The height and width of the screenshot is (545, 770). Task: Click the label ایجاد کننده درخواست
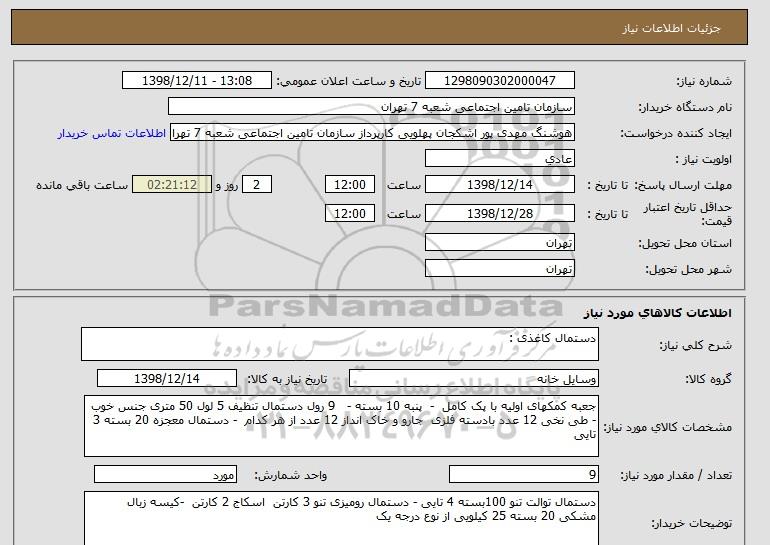click(676, 134)
